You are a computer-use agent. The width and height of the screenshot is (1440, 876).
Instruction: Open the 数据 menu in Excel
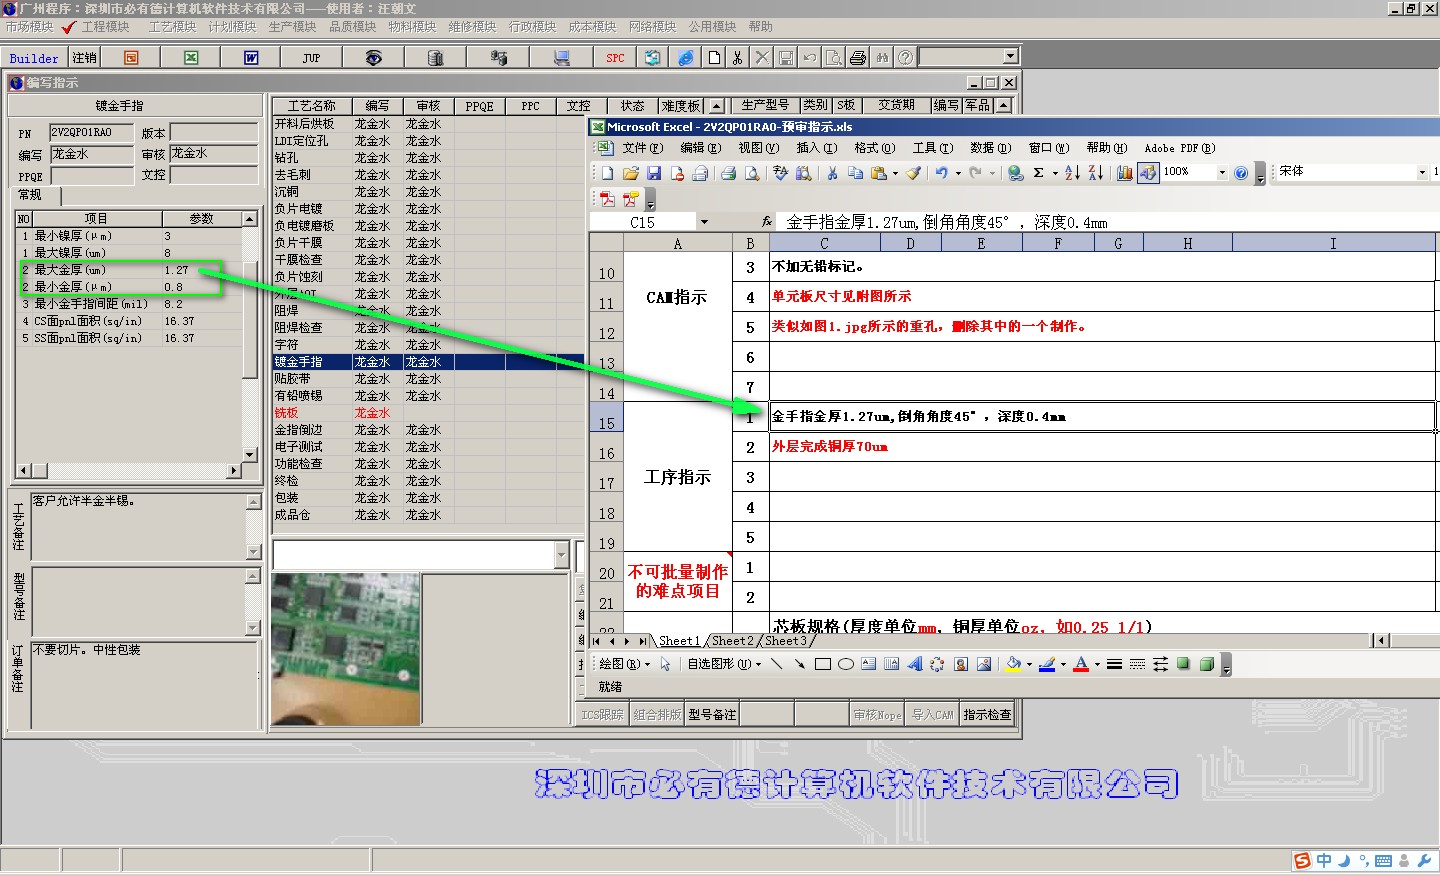990,148
